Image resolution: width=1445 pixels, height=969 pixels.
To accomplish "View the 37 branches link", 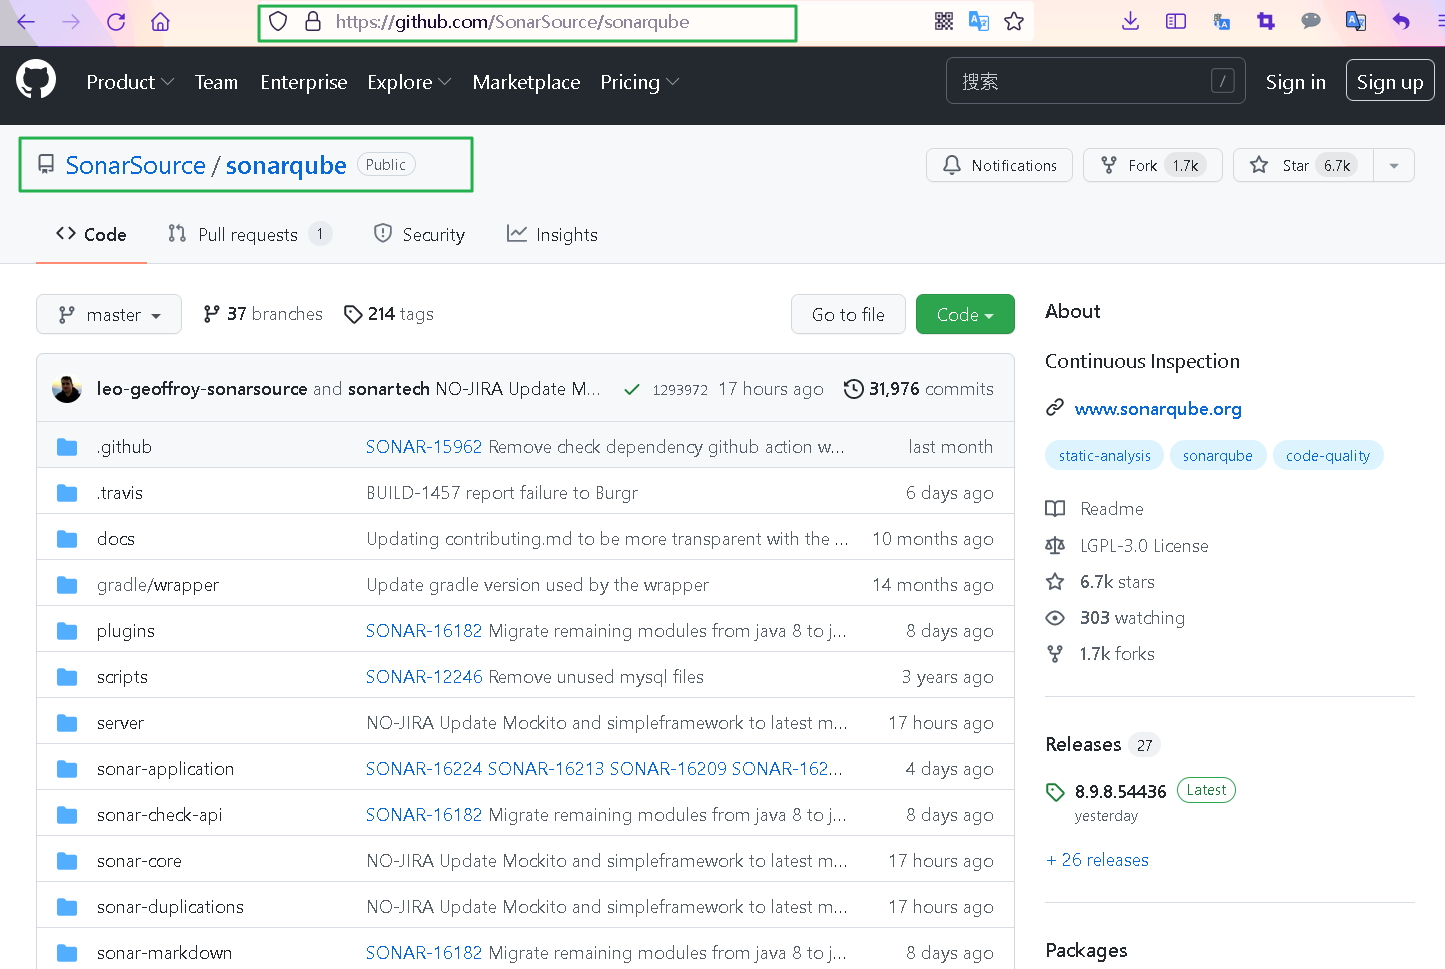I will click(x=263, y=314).
